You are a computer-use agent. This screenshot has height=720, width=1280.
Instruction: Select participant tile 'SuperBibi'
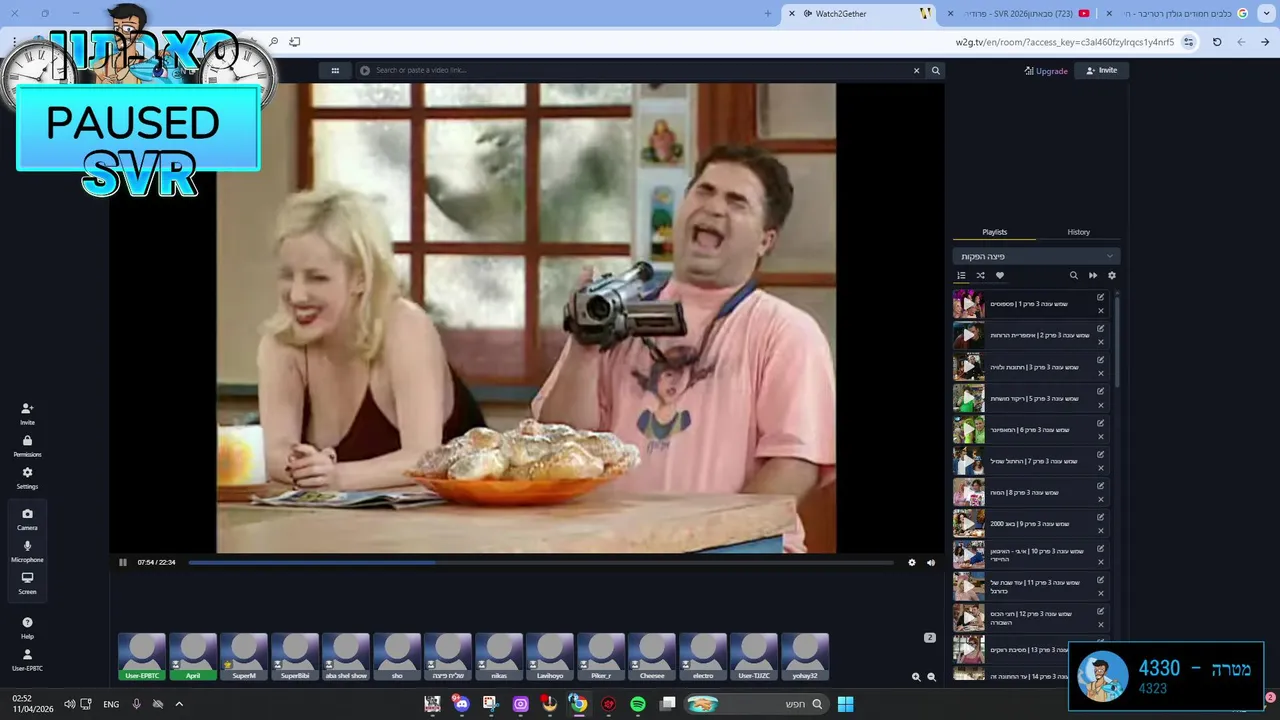point(295,657)
